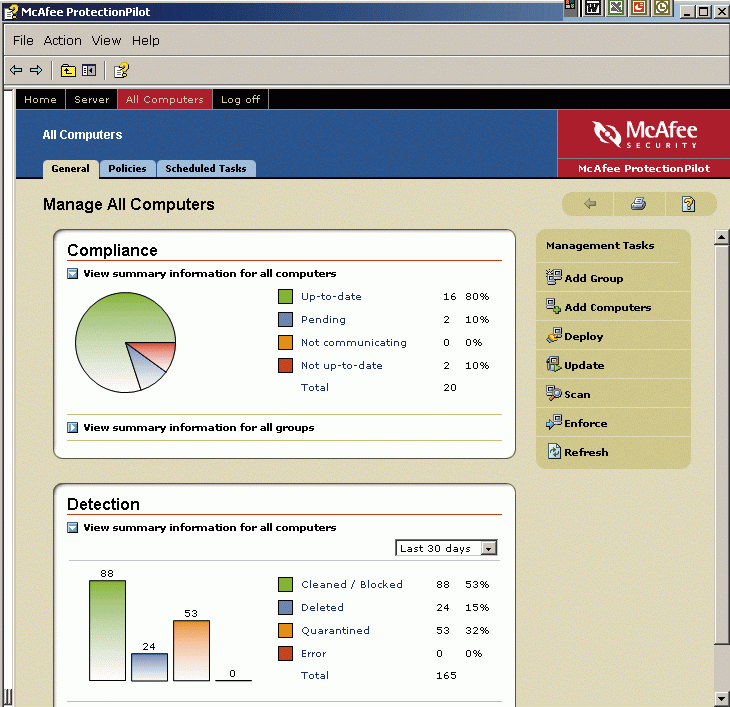
Task: Click the Deploy task icon
Action: 554,336
